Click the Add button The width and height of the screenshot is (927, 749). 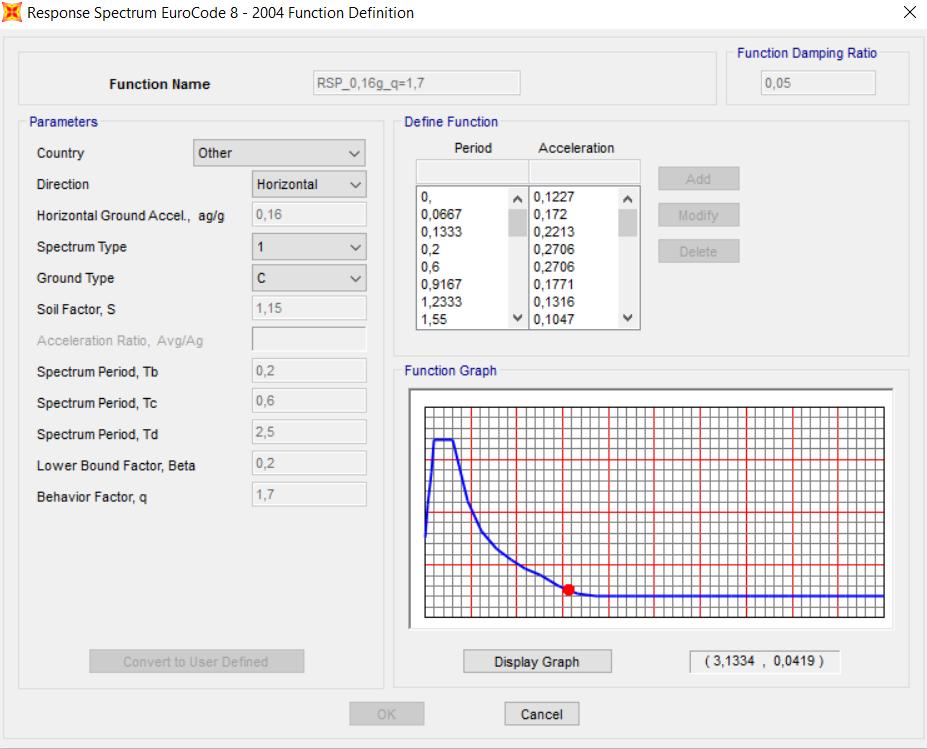(x=699, y=179)
